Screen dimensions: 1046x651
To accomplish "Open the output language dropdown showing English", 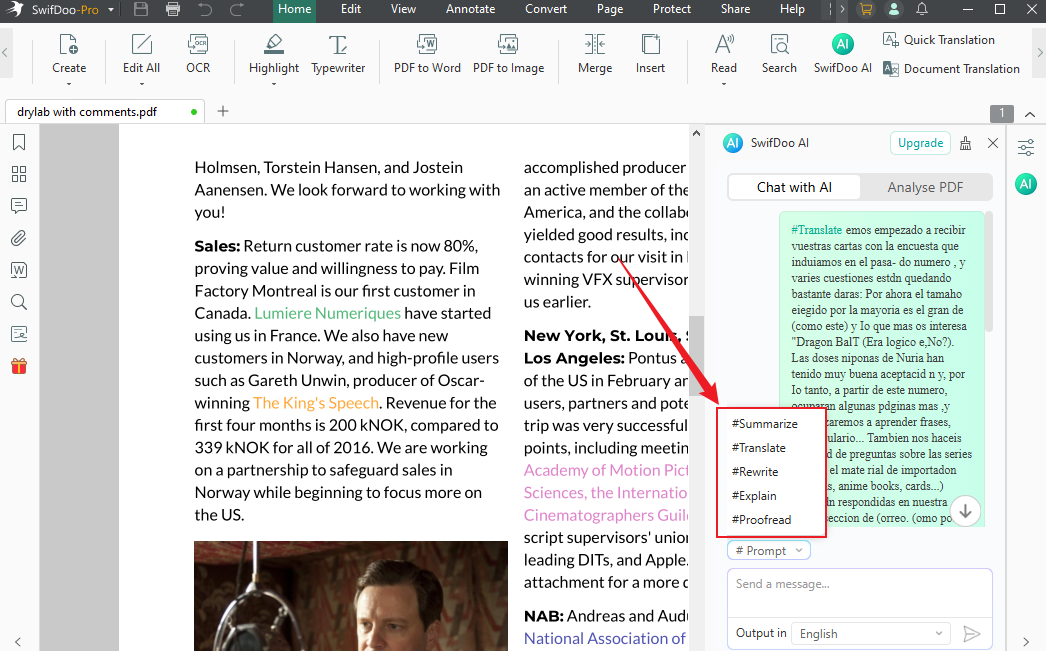I will pos(870,633).
